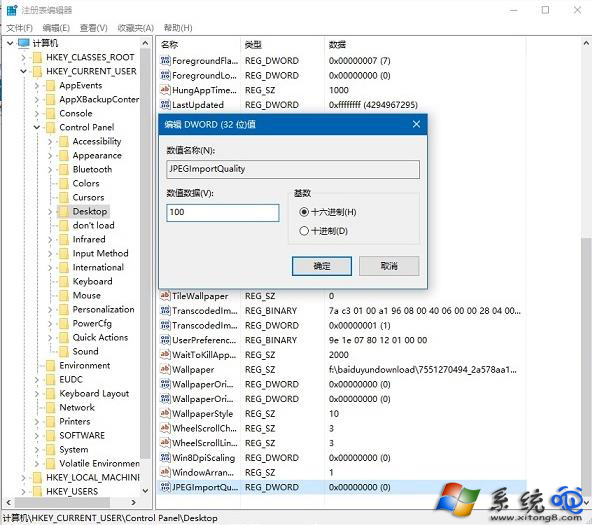The width and height of the screenshot is (592, 525).
Task: Select the decimal (D) radio option
Action: point(304,231)
